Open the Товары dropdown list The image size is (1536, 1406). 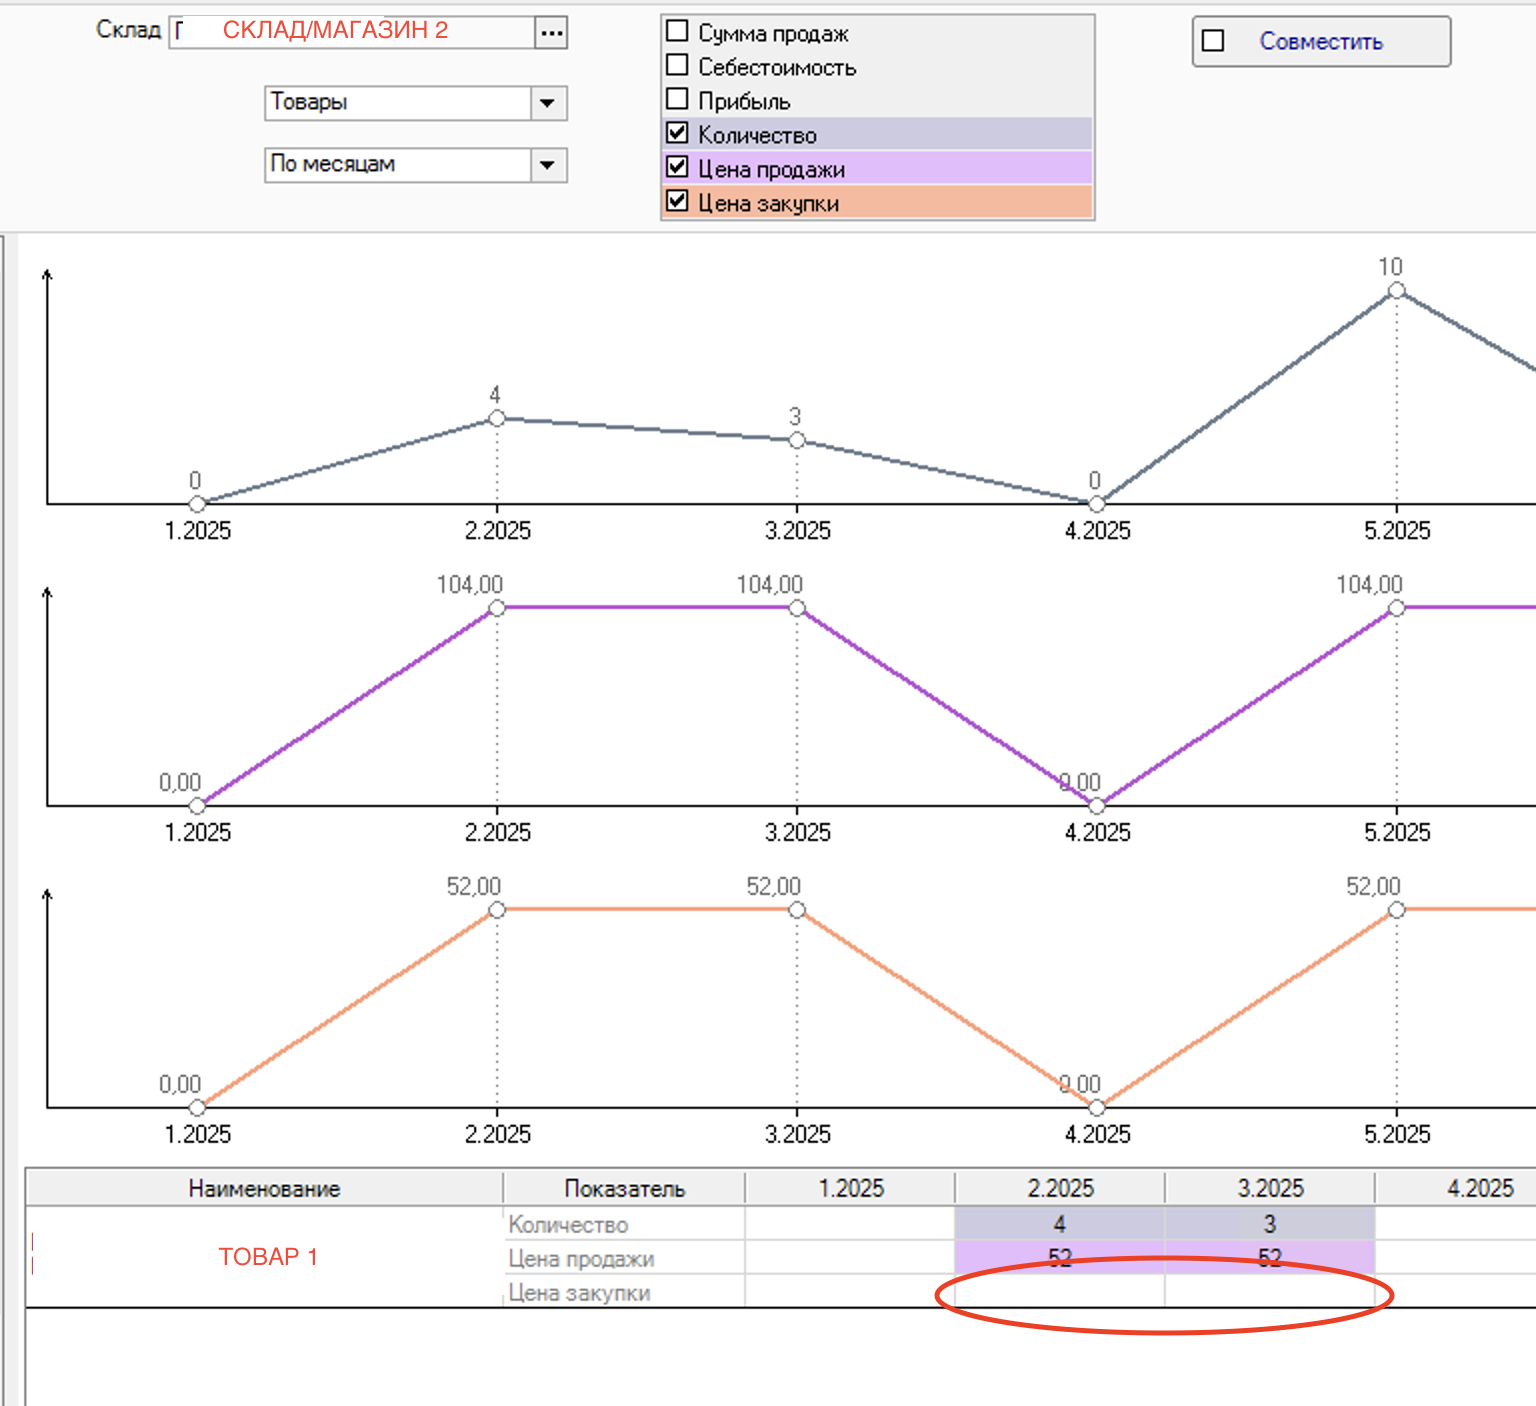(547, 103)
